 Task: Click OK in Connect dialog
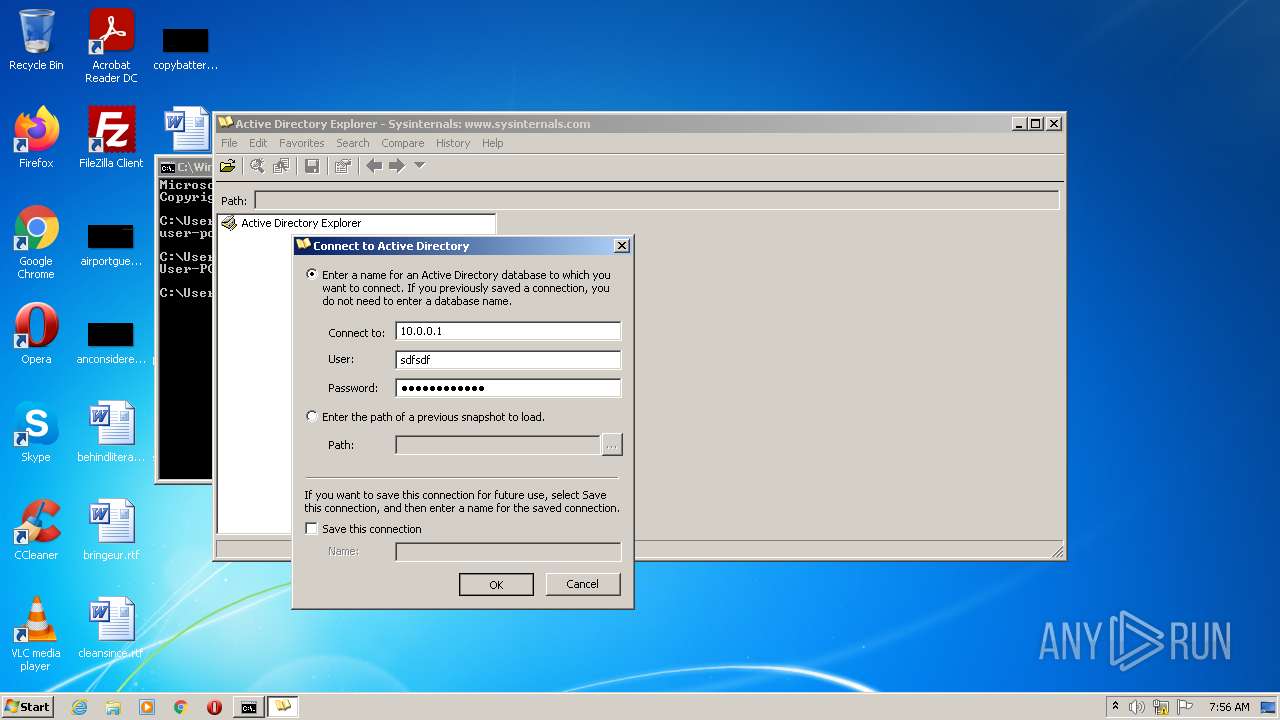pos(496,584)
